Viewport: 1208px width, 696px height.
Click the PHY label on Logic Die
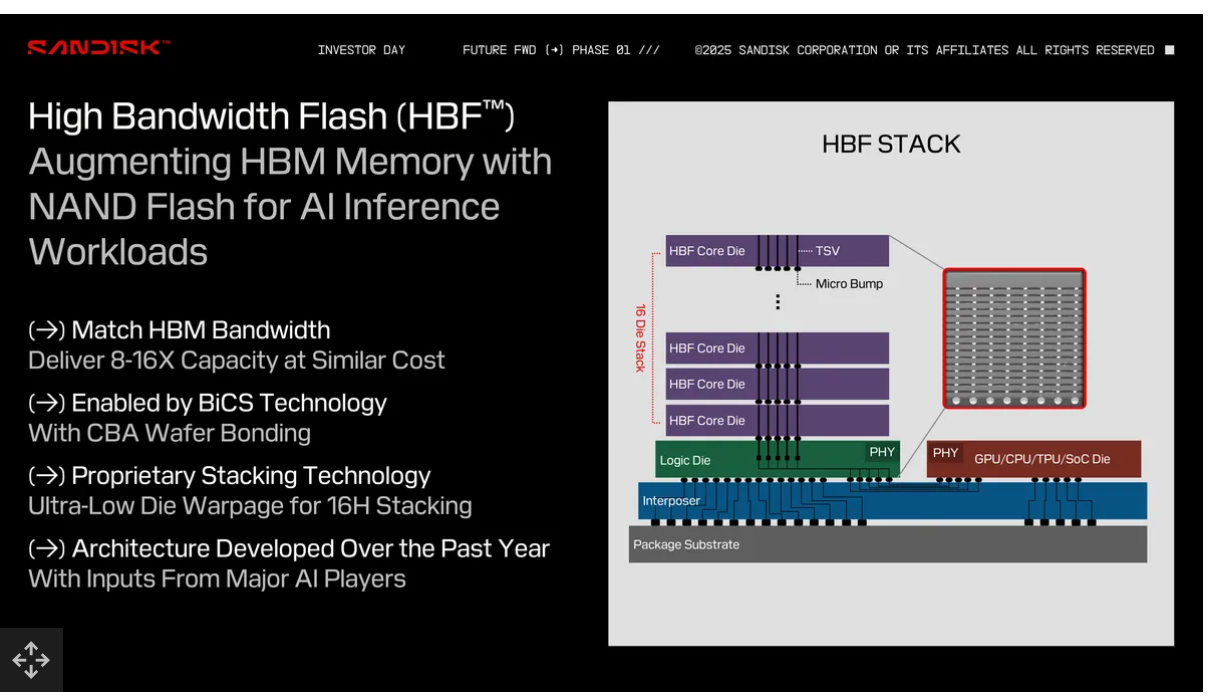coord(882,453)
